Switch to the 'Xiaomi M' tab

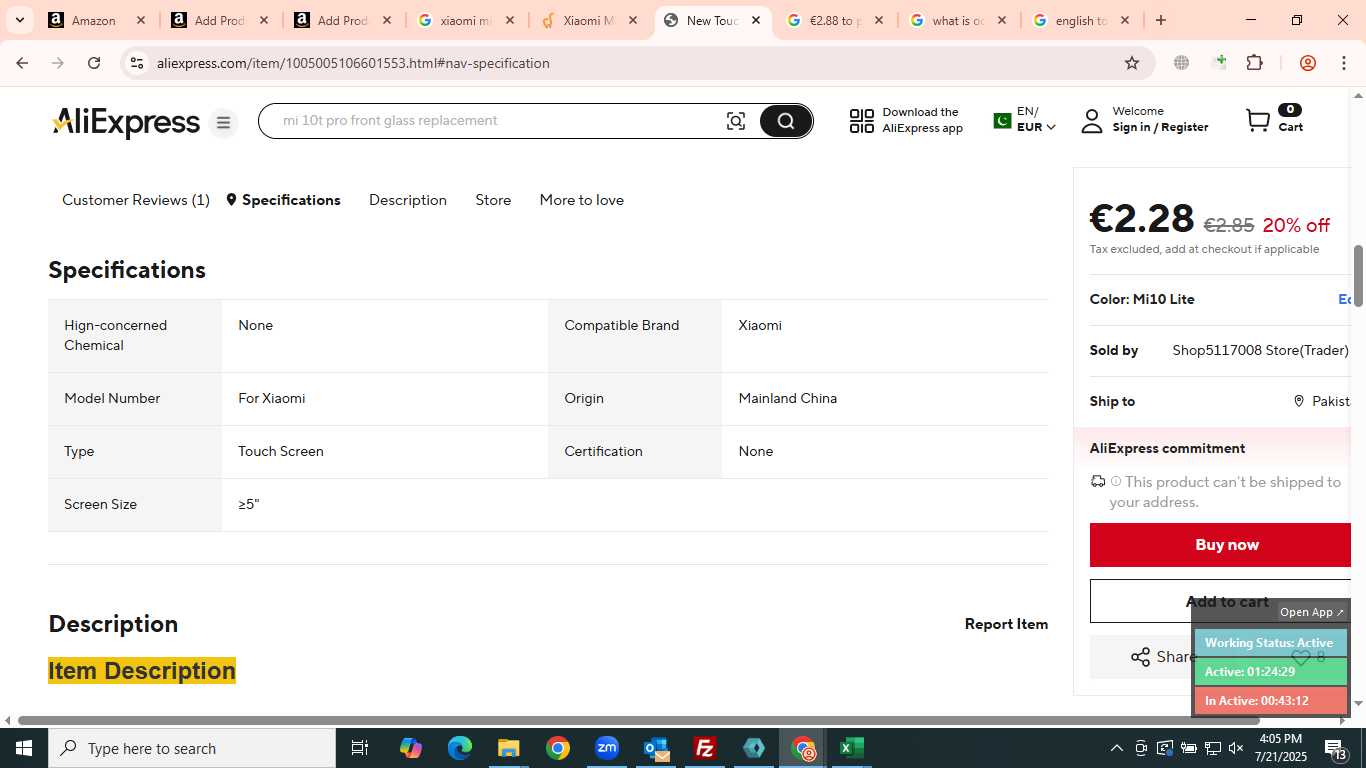point(590,20)
